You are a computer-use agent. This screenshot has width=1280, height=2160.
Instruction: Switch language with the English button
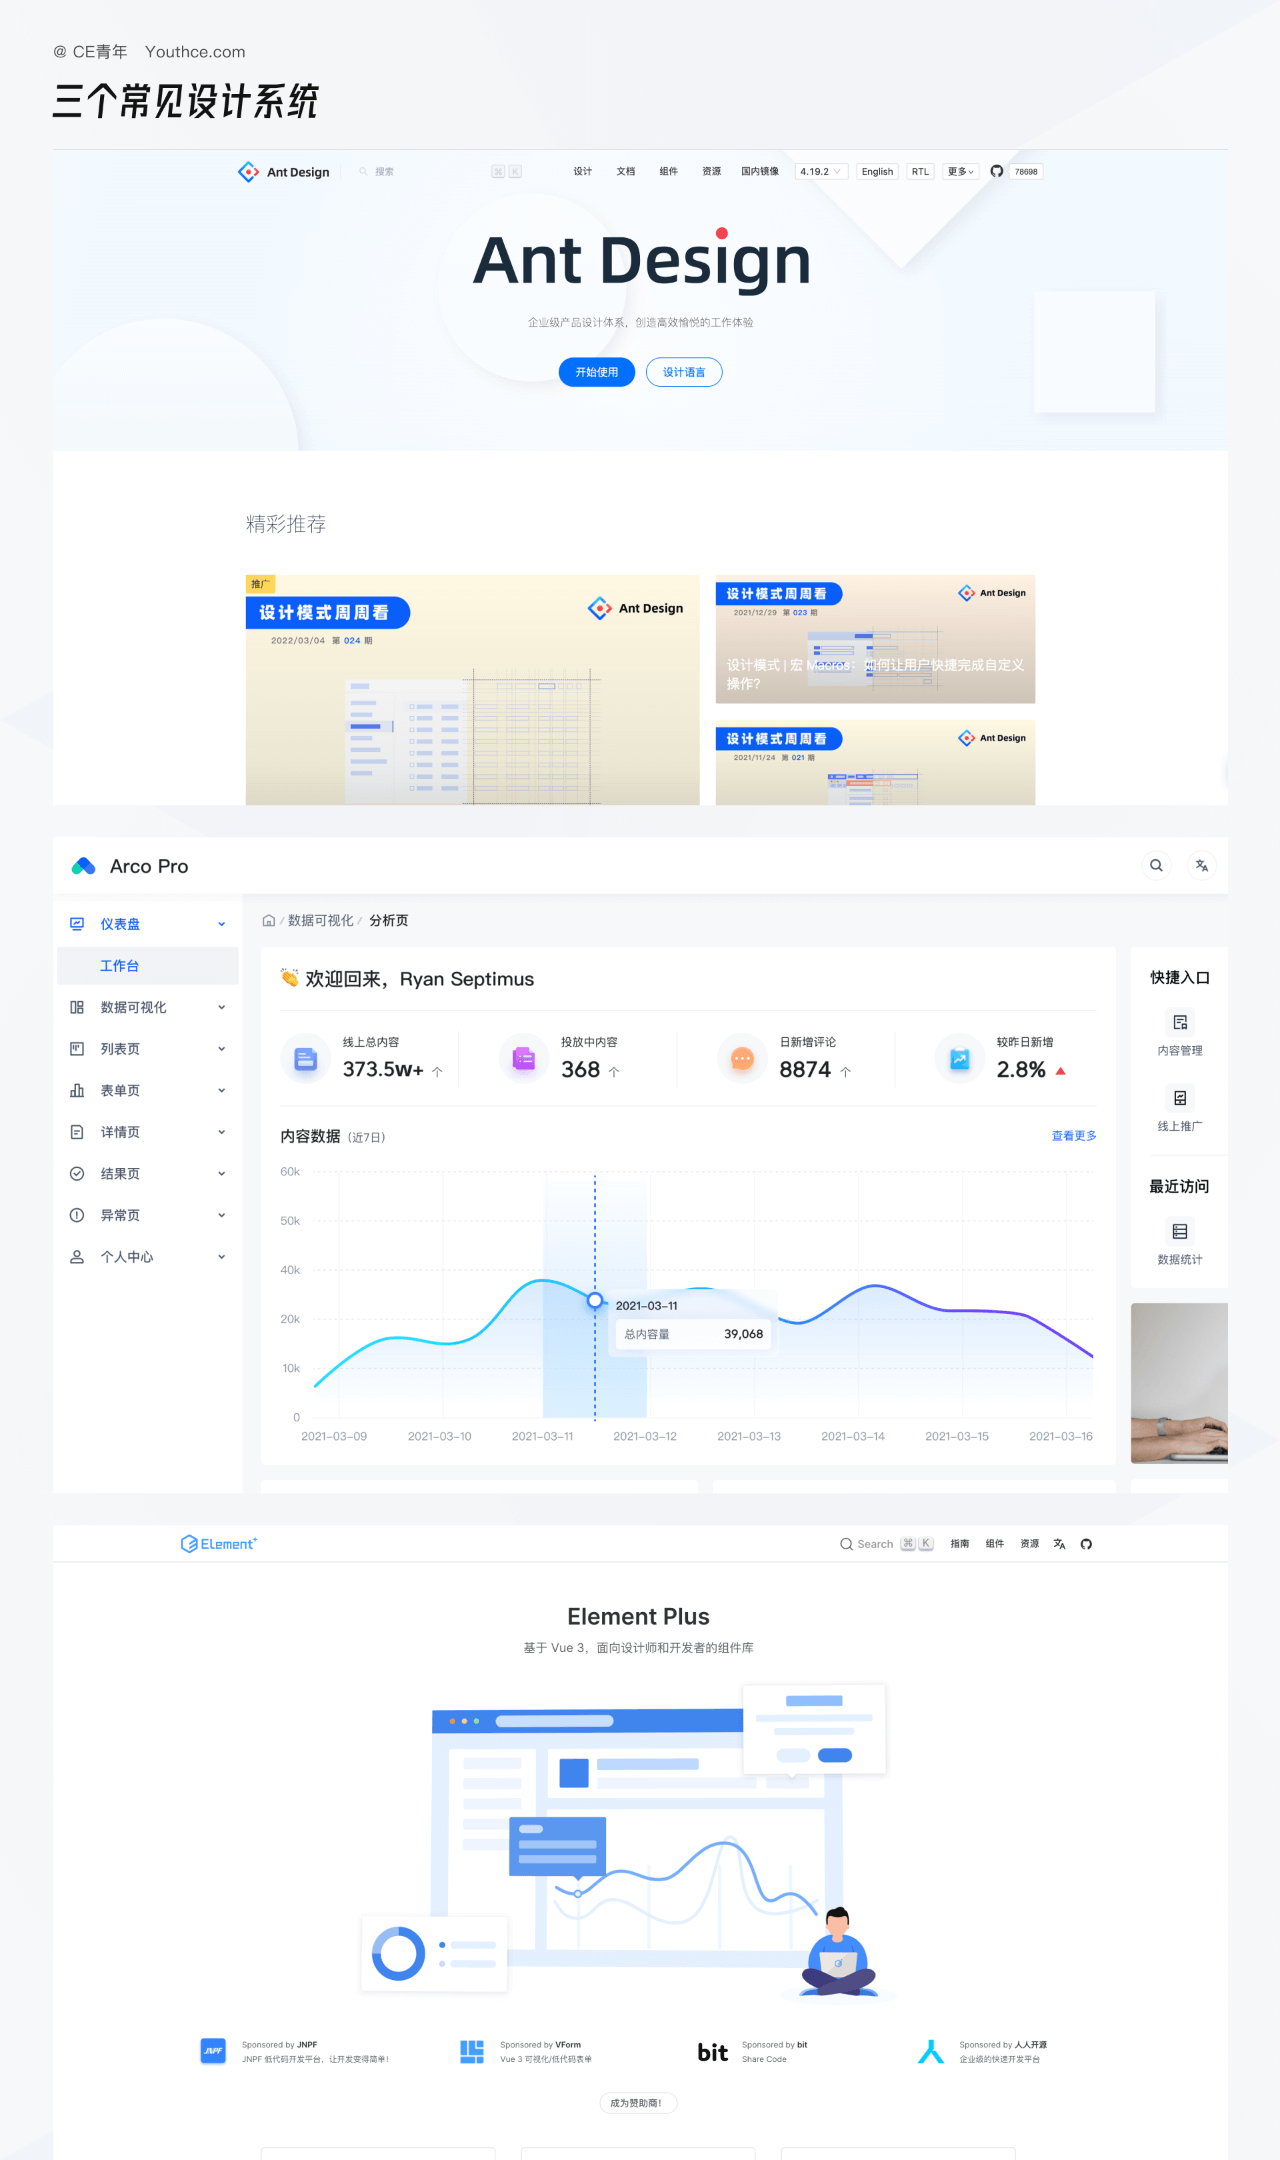click(x=877, y=172)
